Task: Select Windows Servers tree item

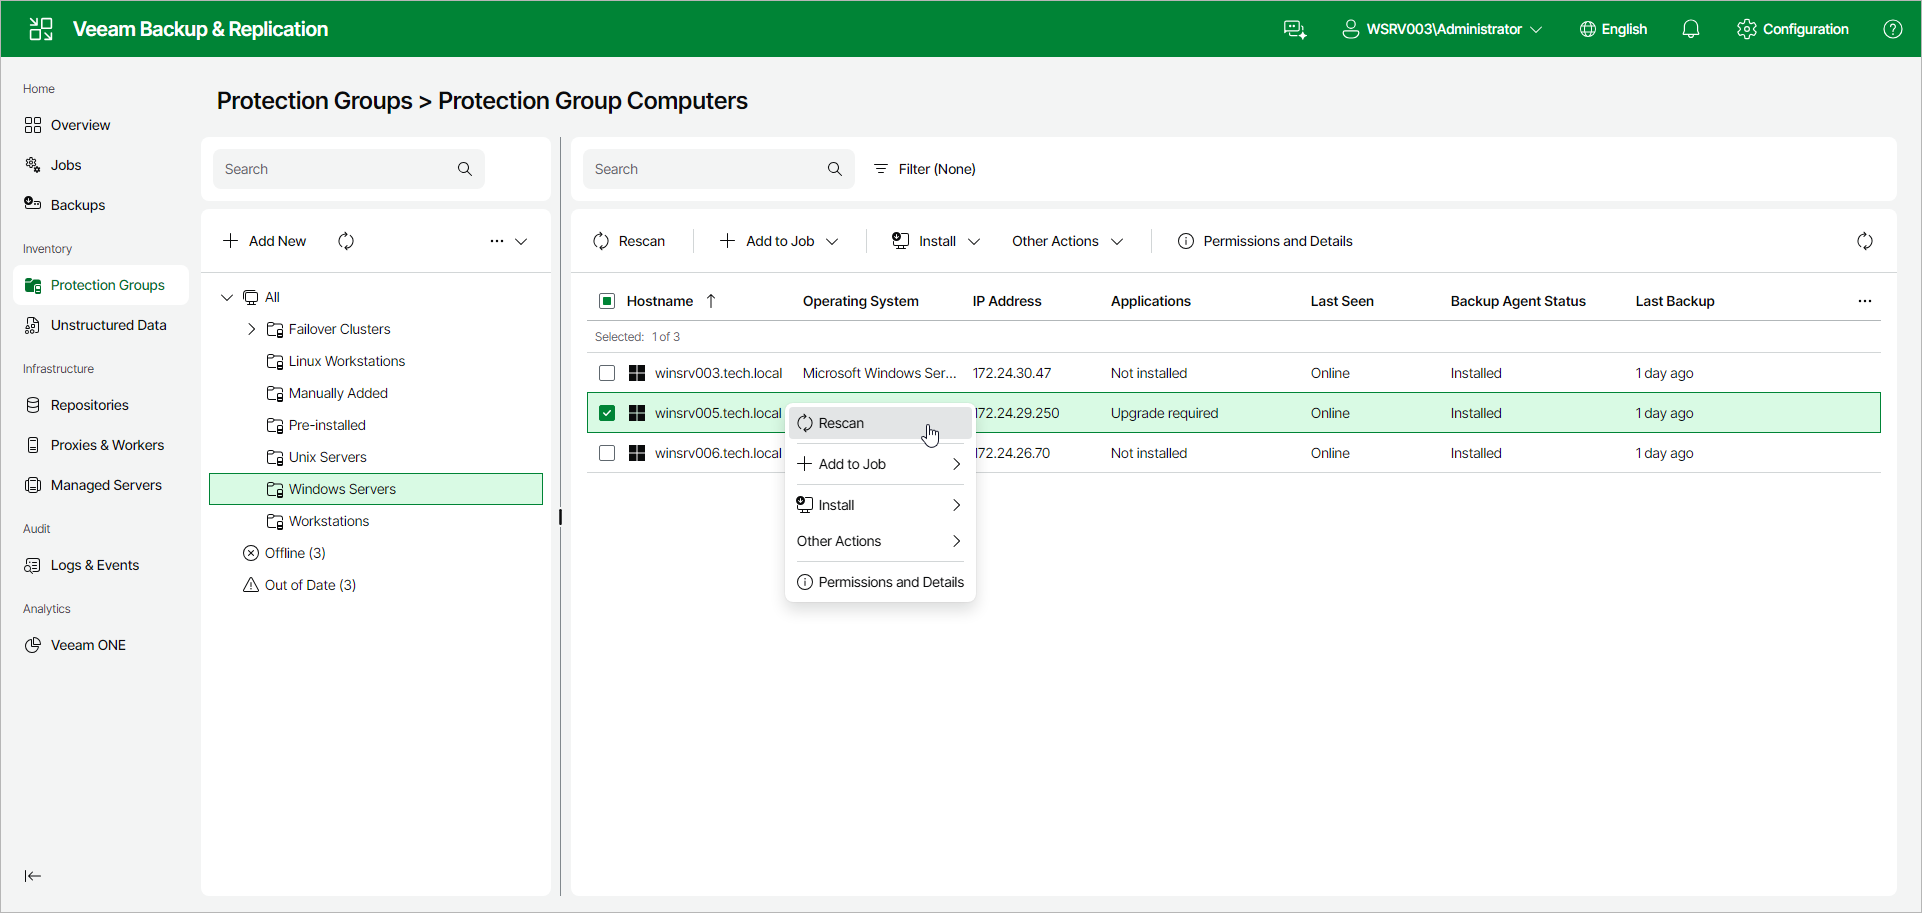Action: pyautogui.click(x=376, y=489)
